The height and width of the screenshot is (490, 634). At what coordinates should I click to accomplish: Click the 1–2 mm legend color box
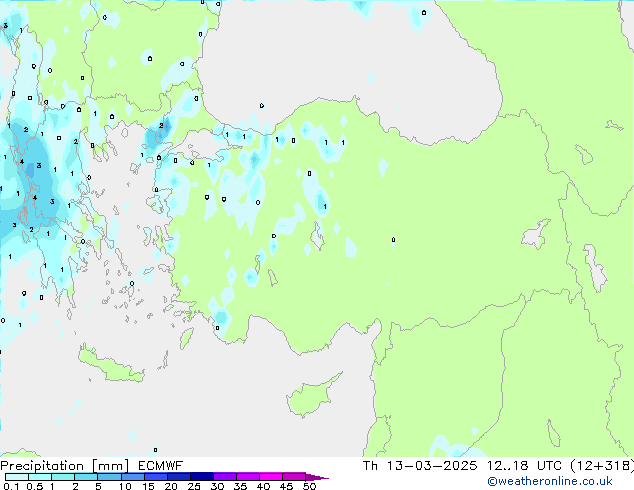[63, 477]
